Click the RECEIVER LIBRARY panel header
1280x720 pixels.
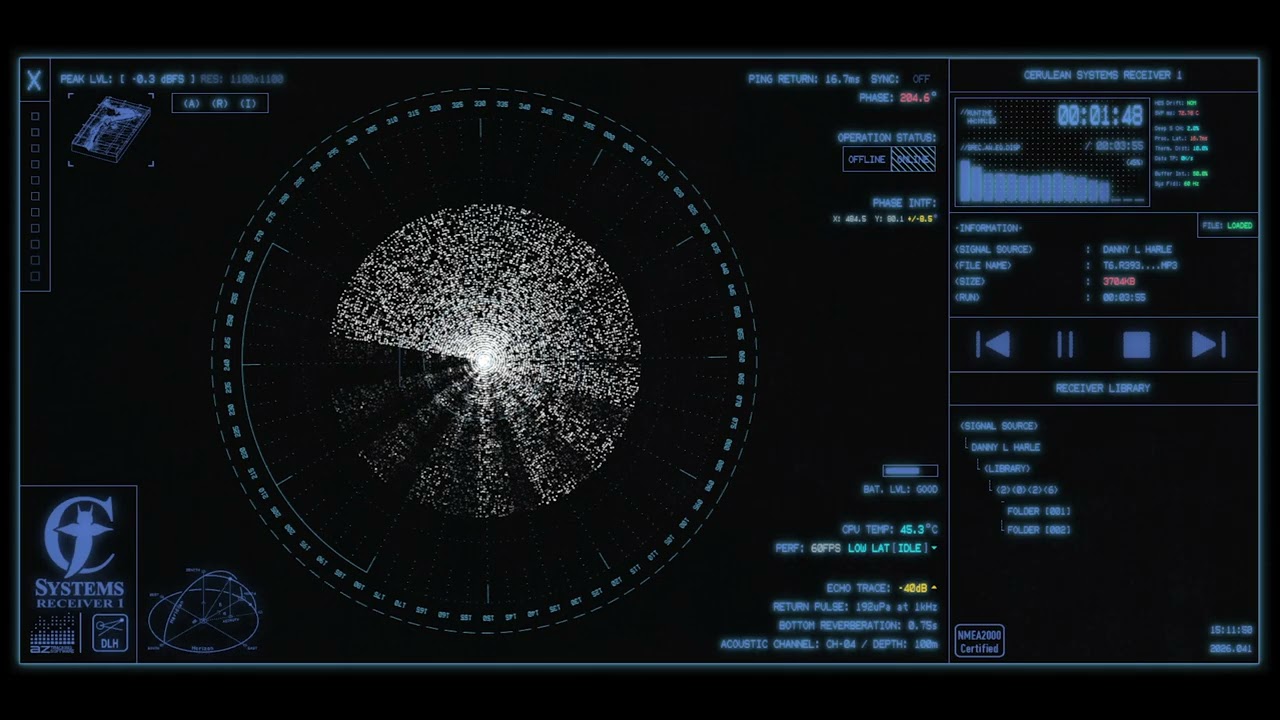tap(1103, 388)
